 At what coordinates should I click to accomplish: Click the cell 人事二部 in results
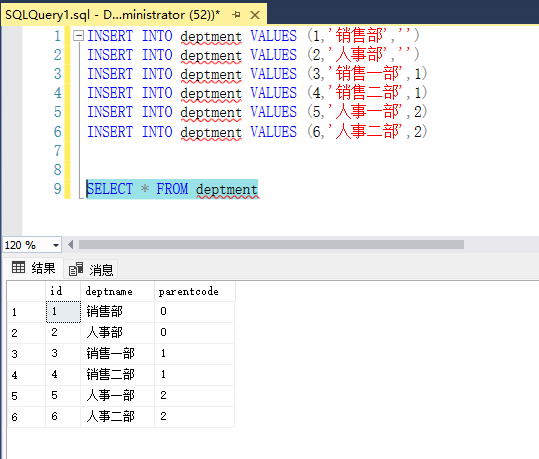click(x=118, y=417)
